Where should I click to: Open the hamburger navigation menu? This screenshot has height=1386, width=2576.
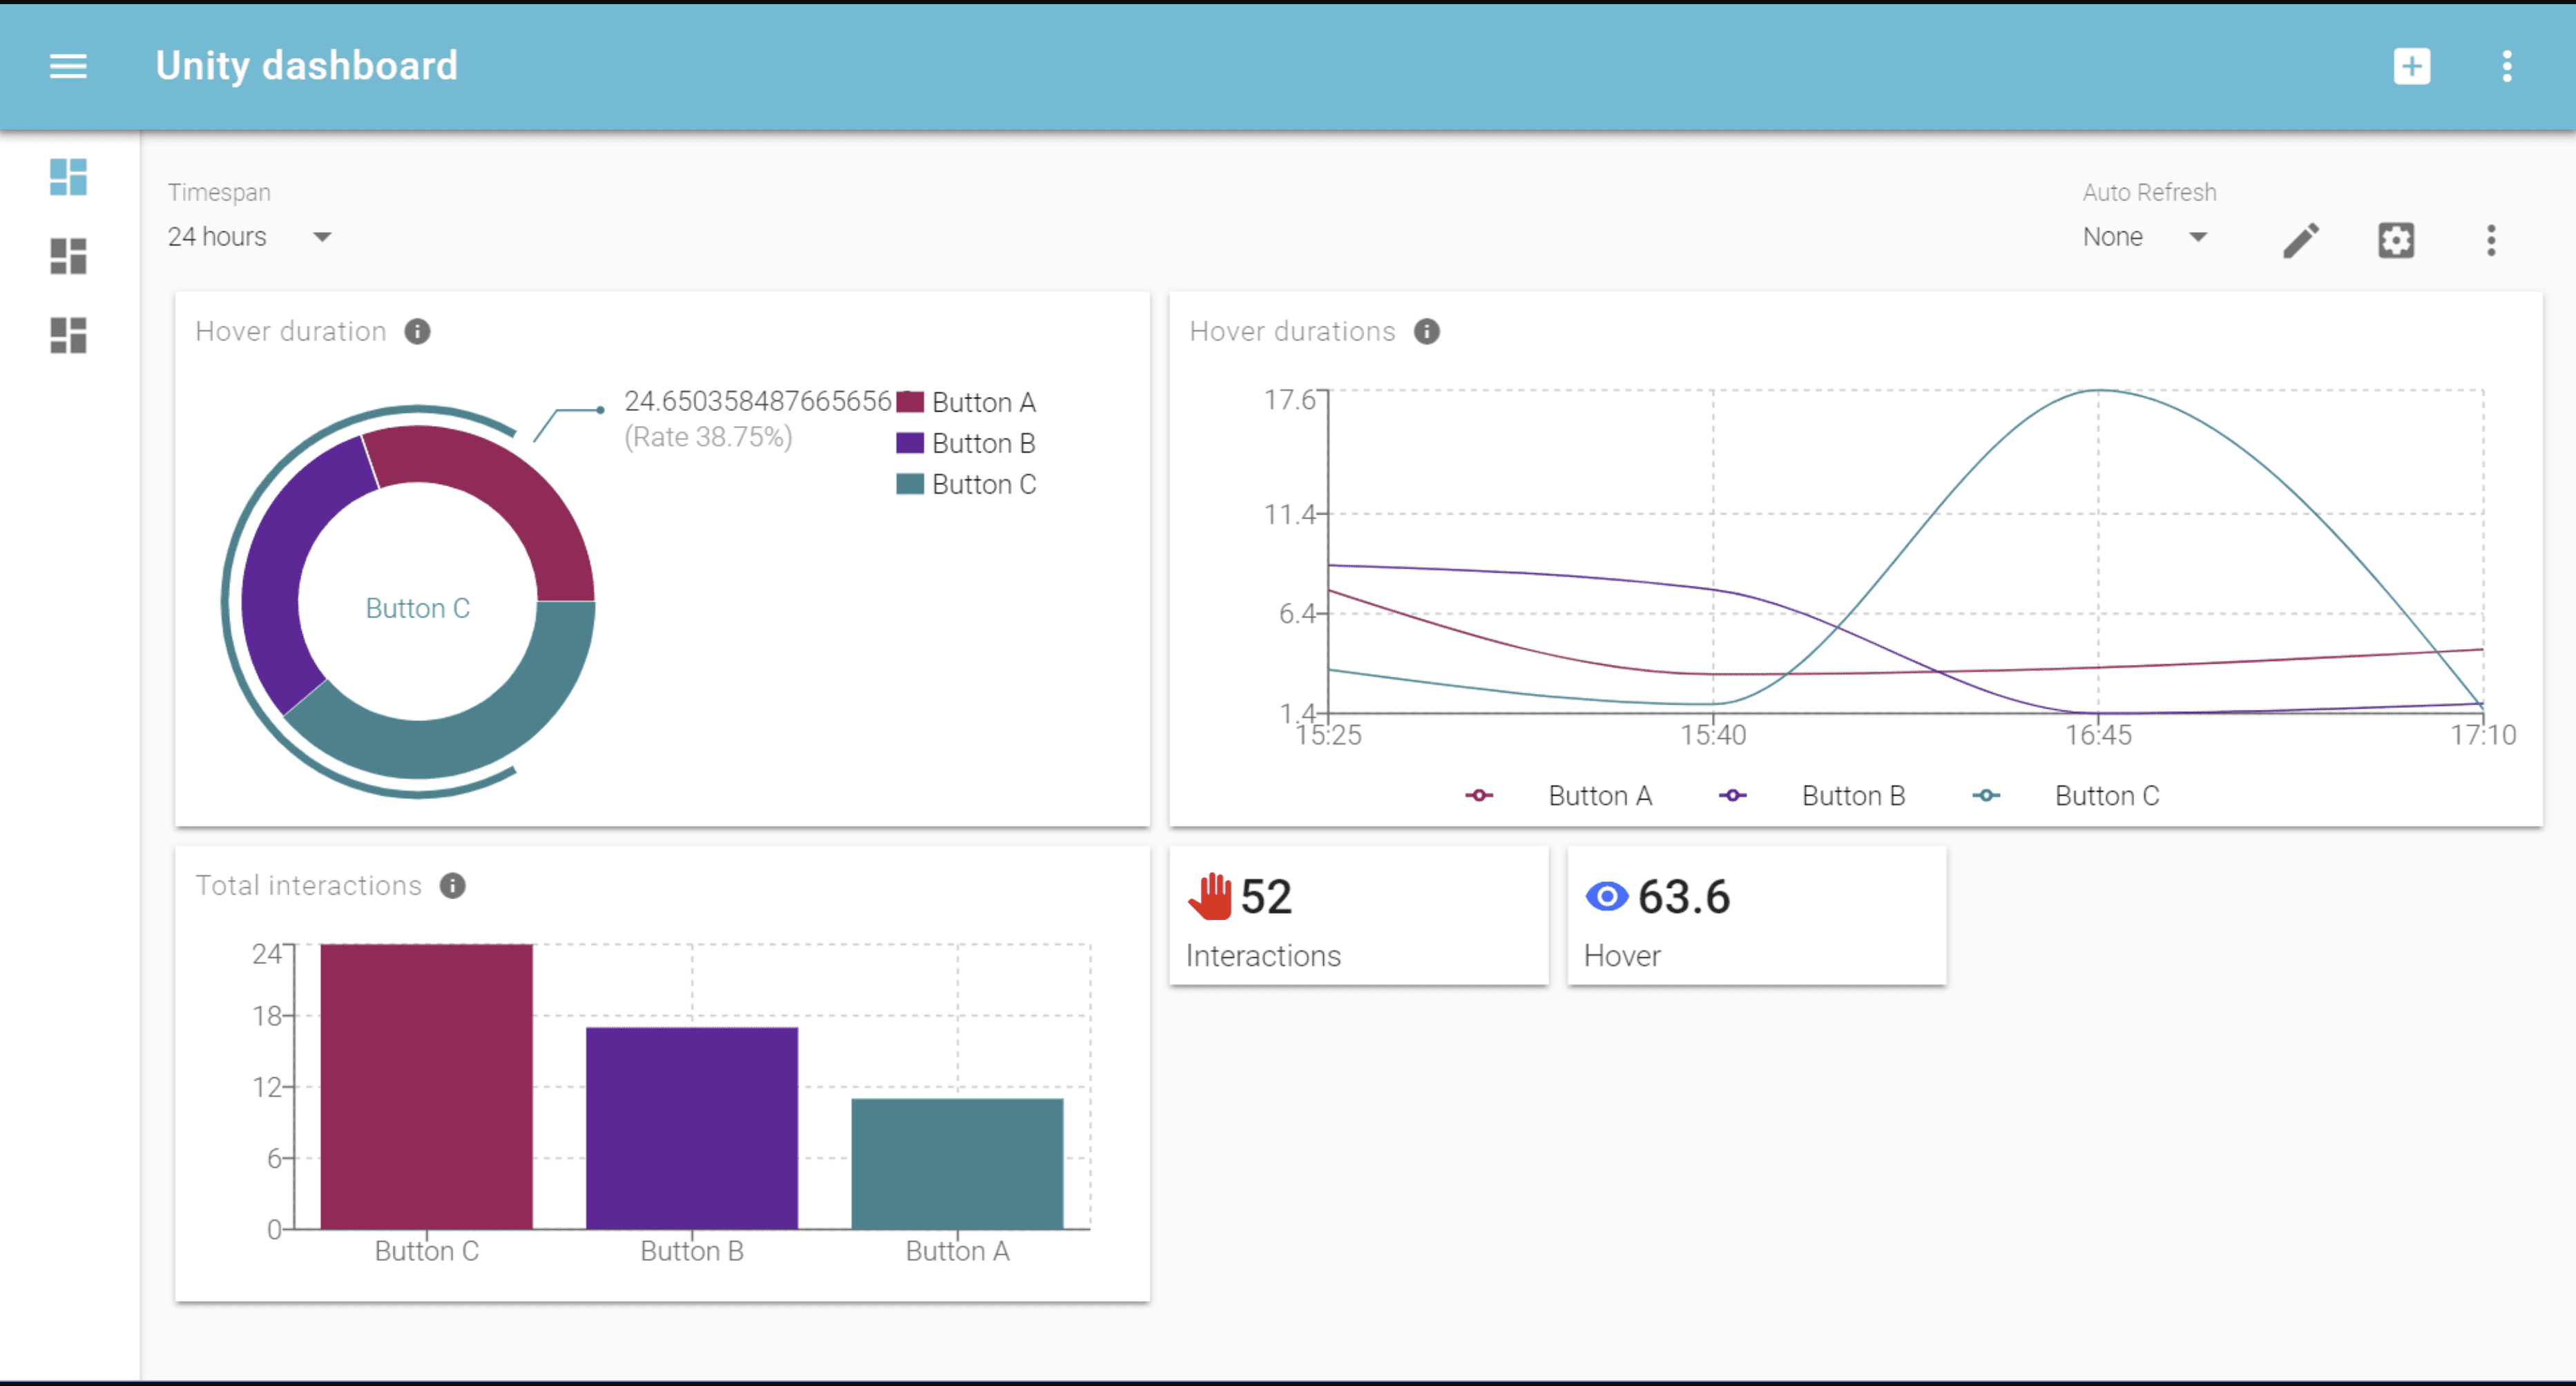pyautogui.click(x=68, y=66)
